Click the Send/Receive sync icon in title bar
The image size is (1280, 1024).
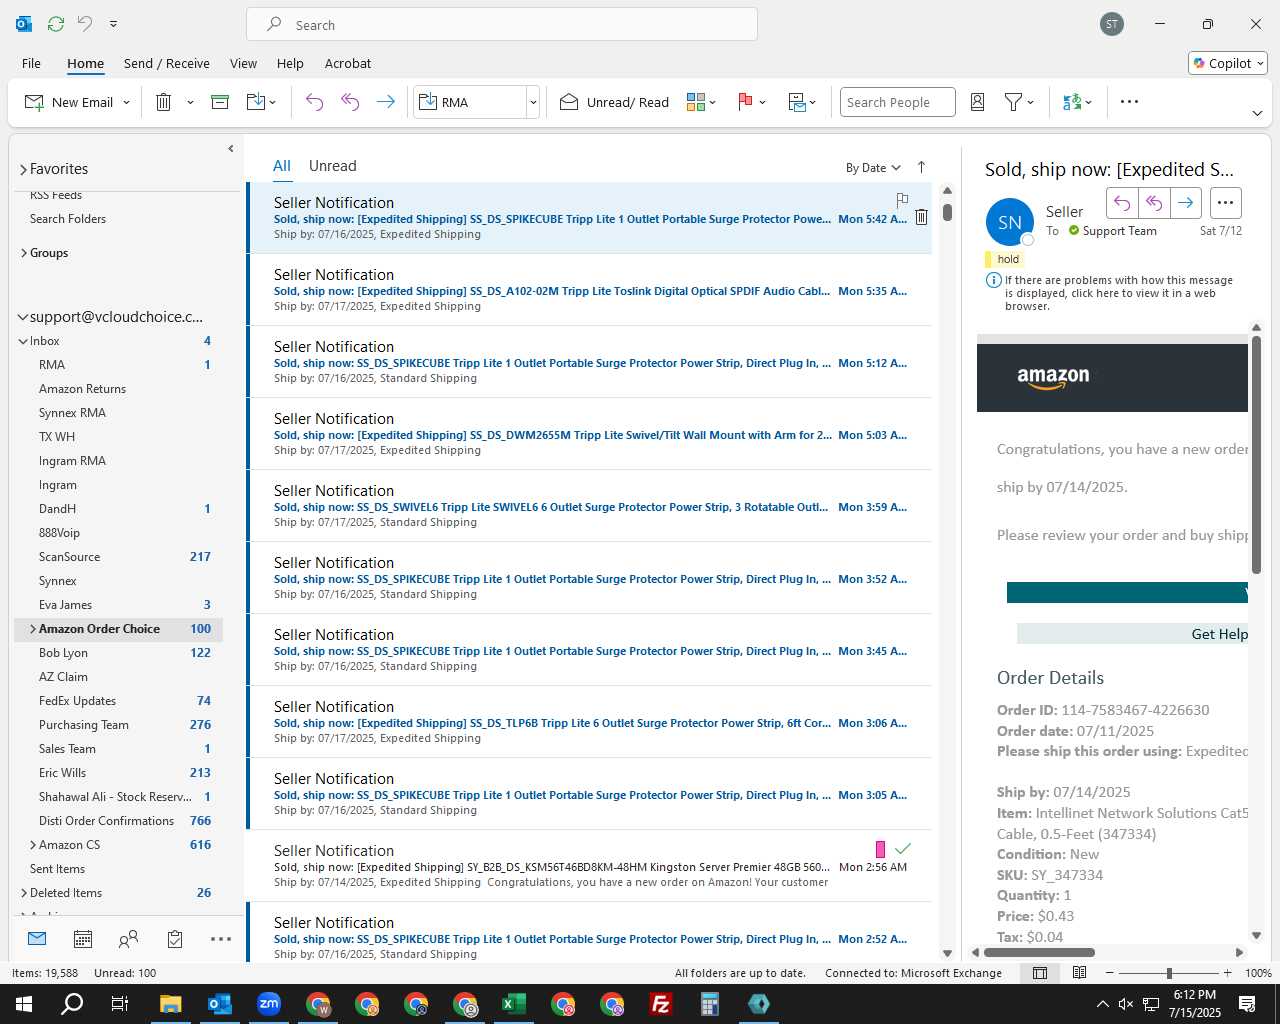pos(56,23)
